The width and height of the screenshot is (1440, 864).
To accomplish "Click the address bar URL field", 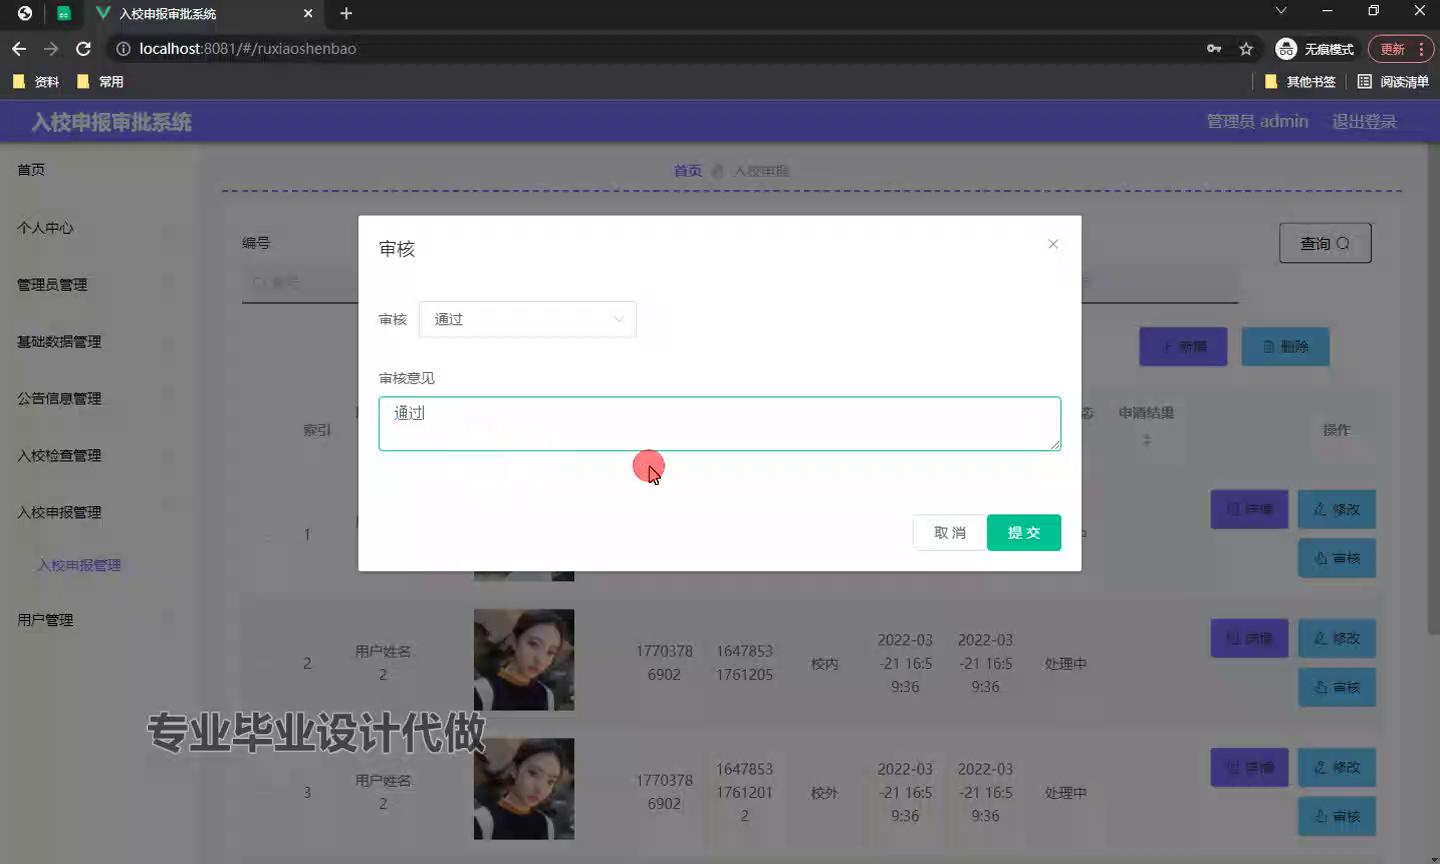I will point(660,49).
